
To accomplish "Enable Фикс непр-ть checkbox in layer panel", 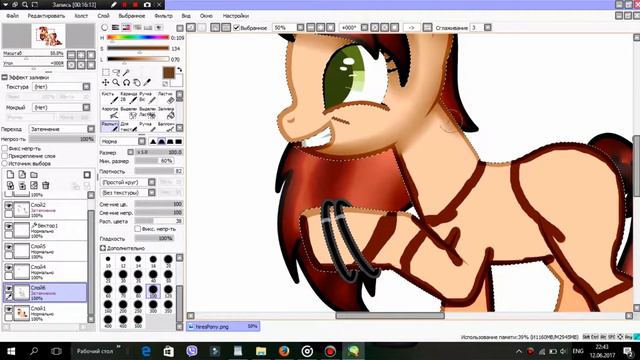I will coord(5,148).
